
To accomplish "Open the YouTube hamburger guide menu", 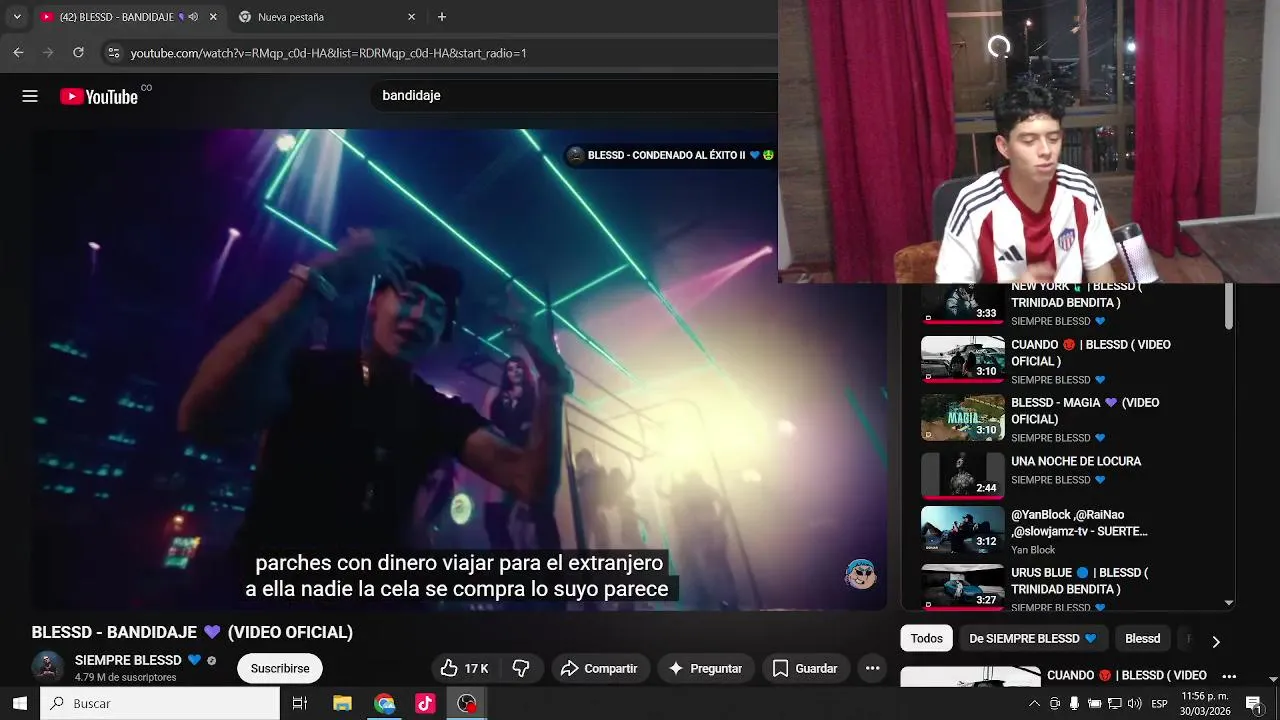I will 30,96.
